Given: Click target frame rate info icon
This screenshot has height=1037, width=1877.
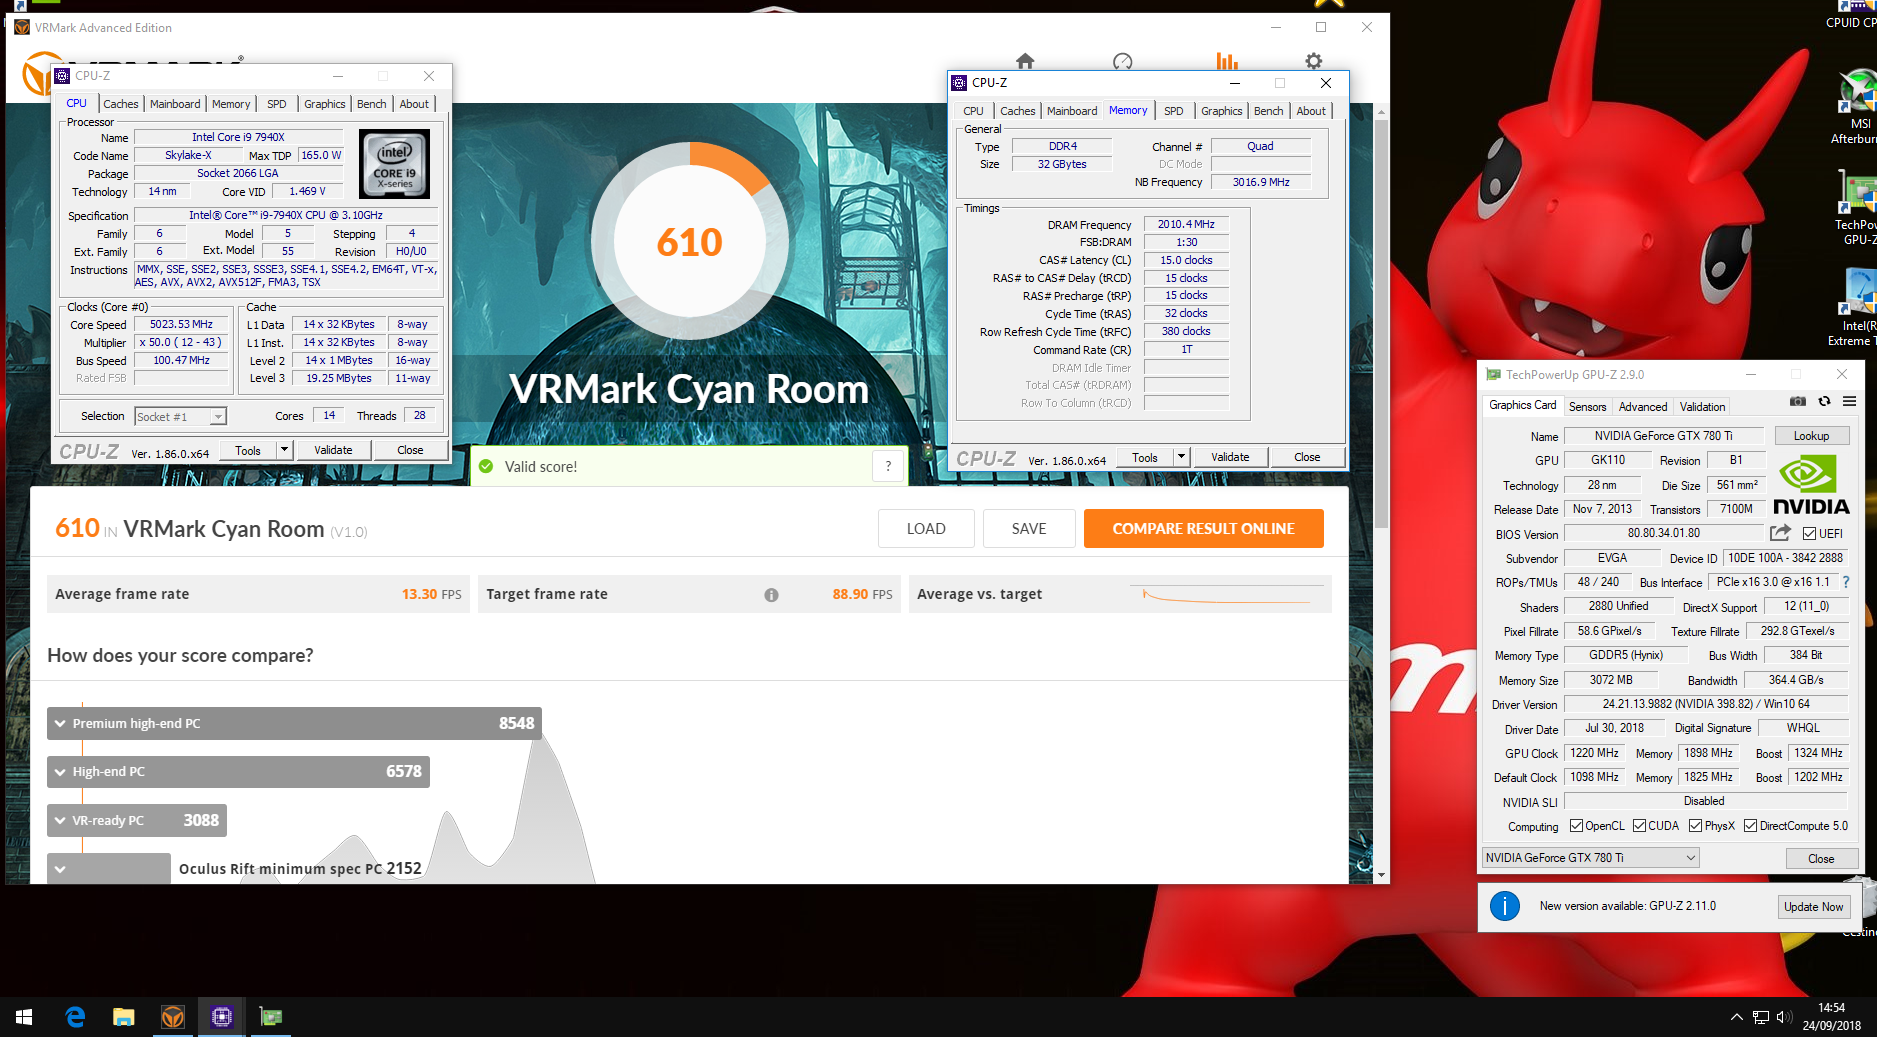Looking at the screenshot, I should coord(771,595).
